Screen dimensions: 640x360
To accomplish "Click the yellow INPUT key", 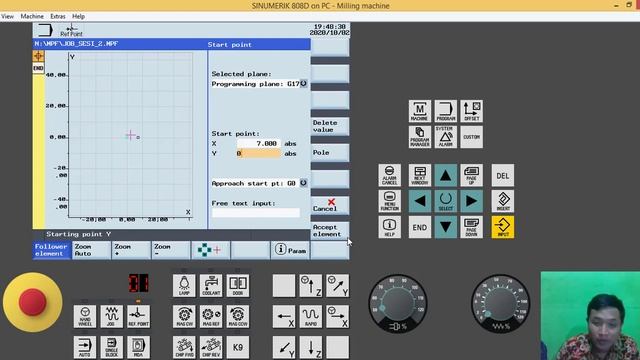I will coord(503,227).
